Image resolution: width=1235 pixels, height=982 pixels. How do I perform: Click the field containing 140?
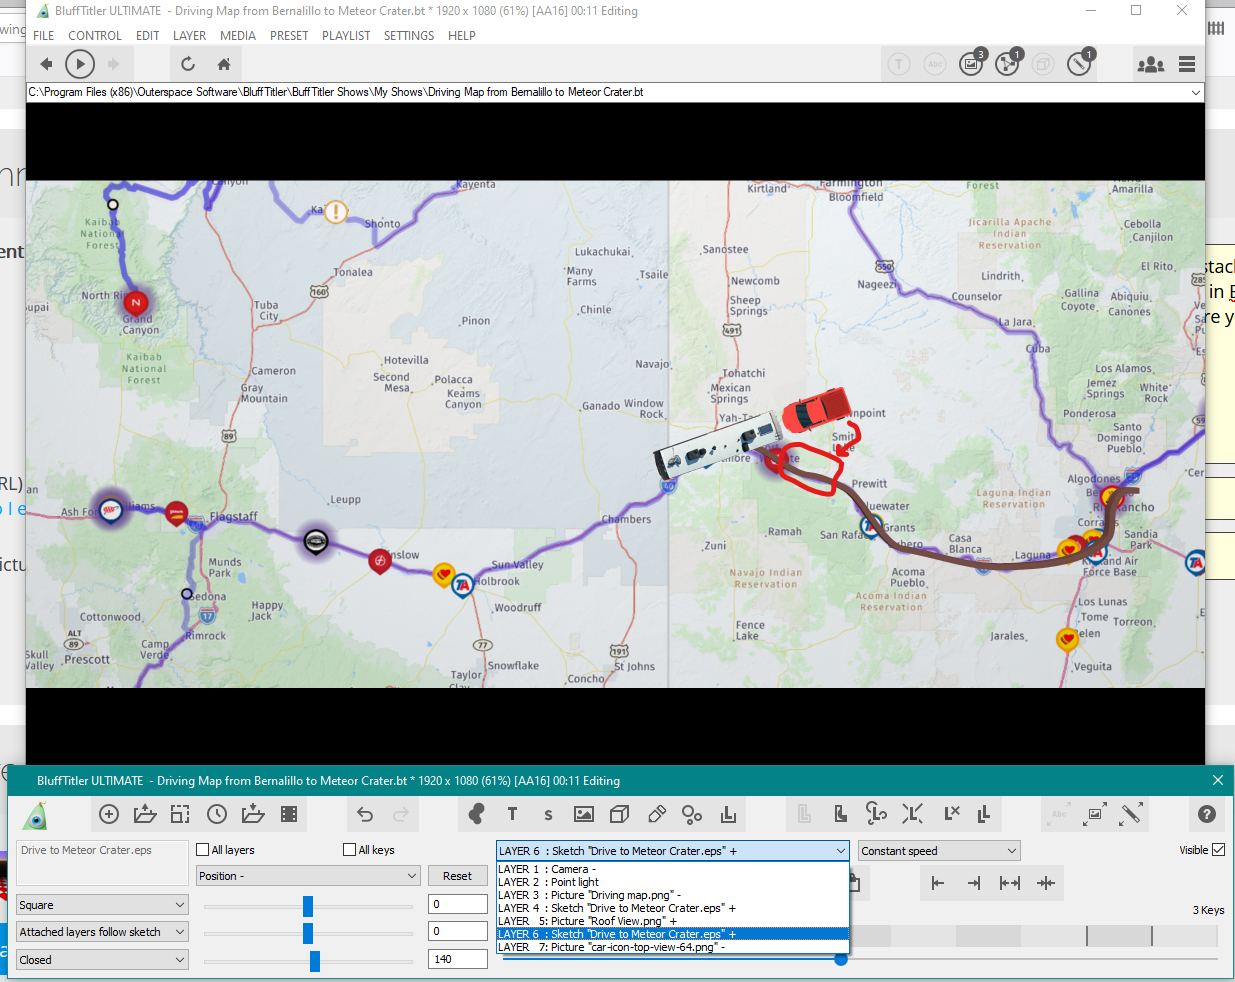[458, 959]
